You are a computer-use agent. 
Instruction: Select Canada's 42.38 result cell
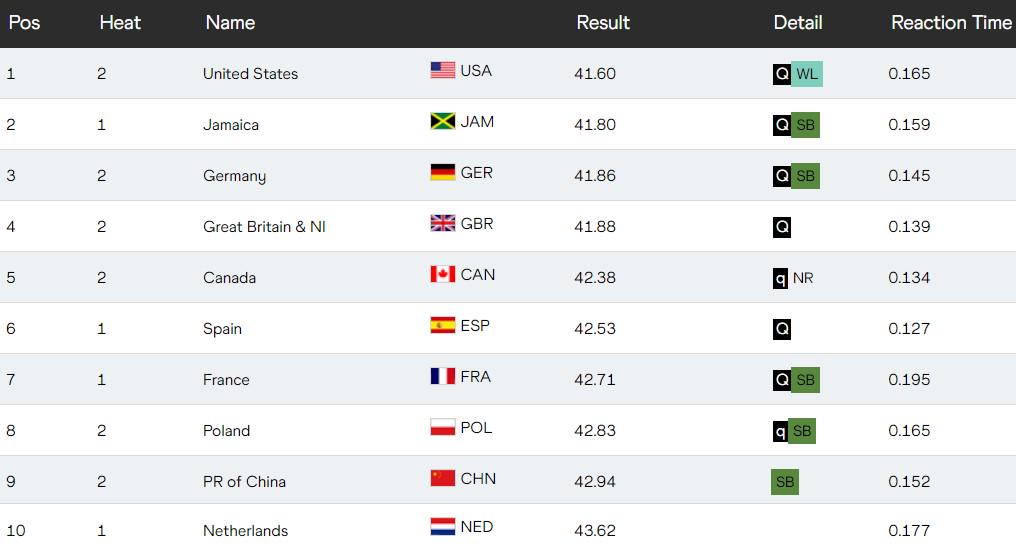click(595, 278)
